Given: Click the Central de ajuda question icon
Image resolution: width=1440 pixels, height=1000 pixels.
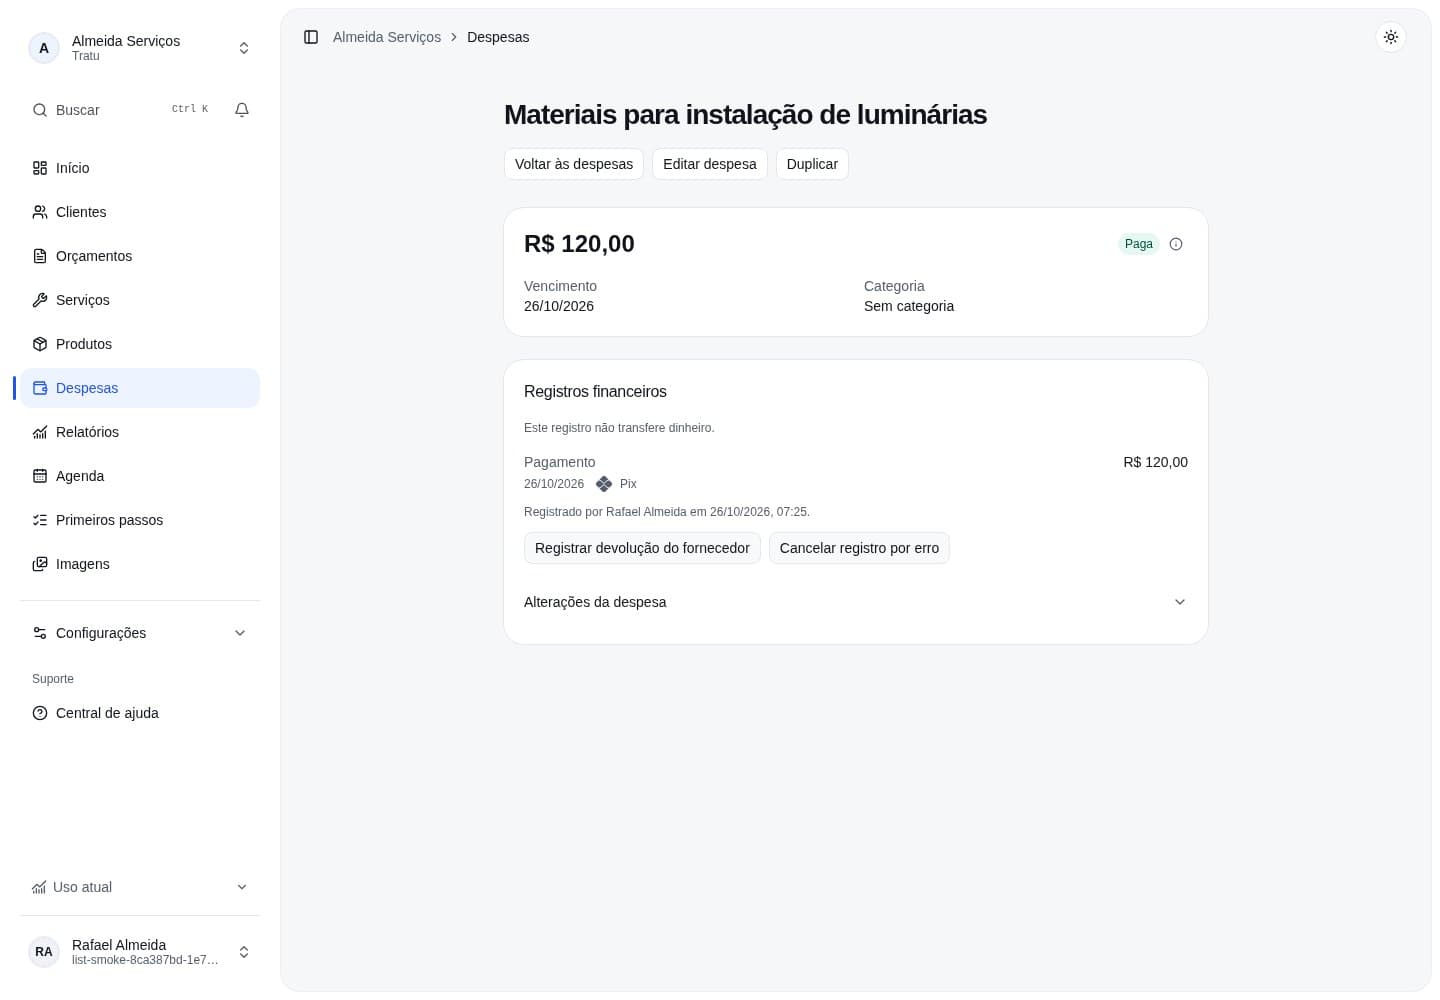Looking at the screenshot, I should point(40,713).
